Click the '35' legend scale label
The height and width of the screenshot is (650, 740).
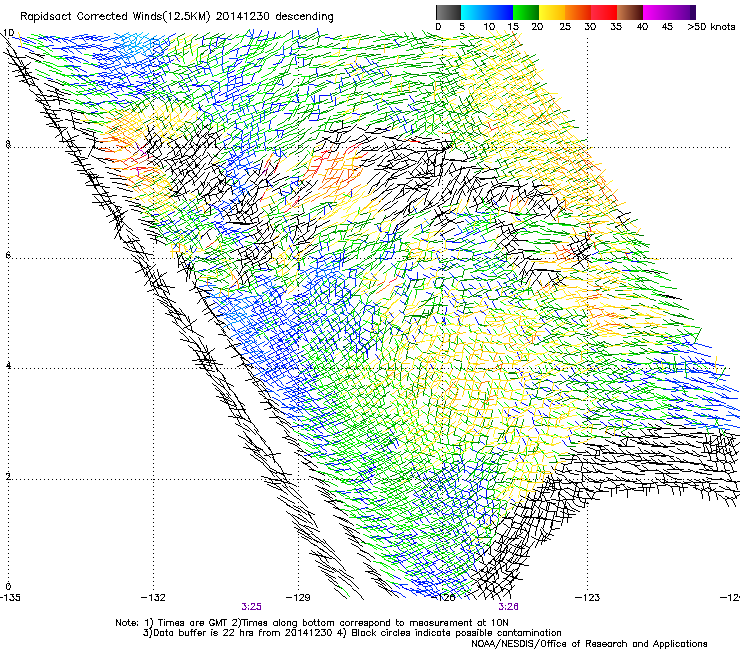[616, 27]
